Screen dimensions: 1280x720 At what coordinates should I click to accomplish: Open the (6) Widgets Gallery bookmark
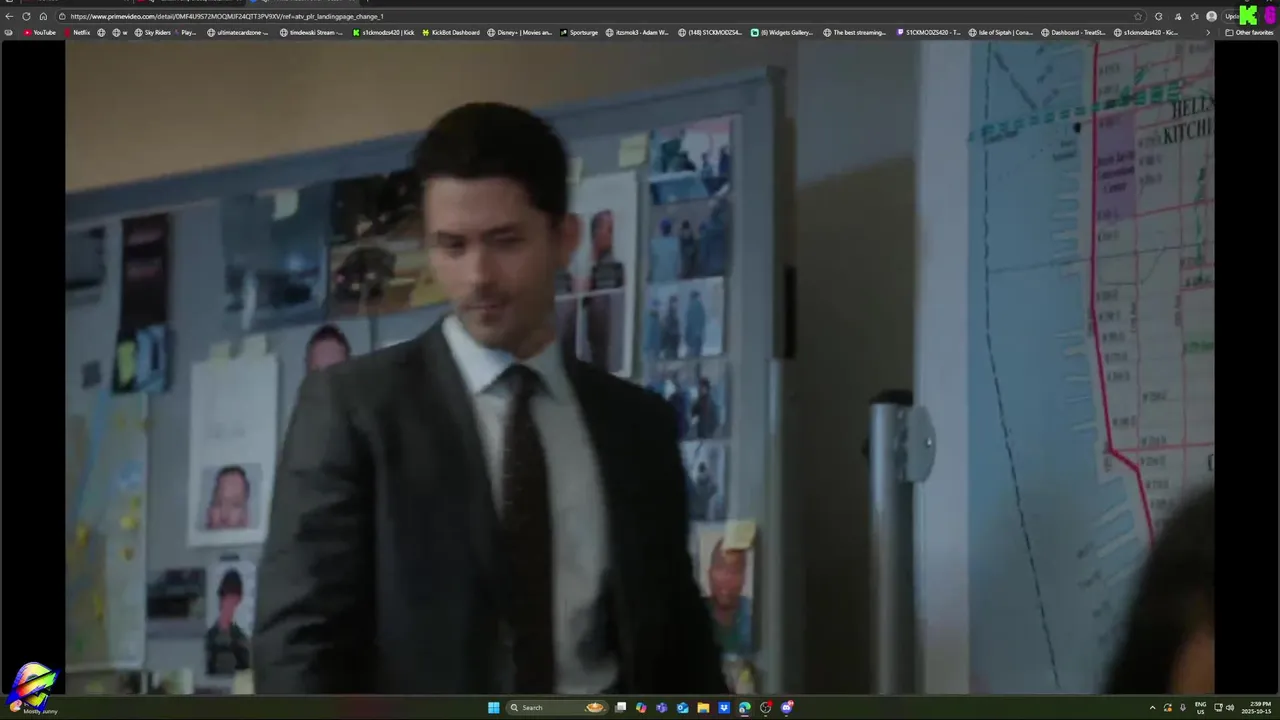coord(782,32)
